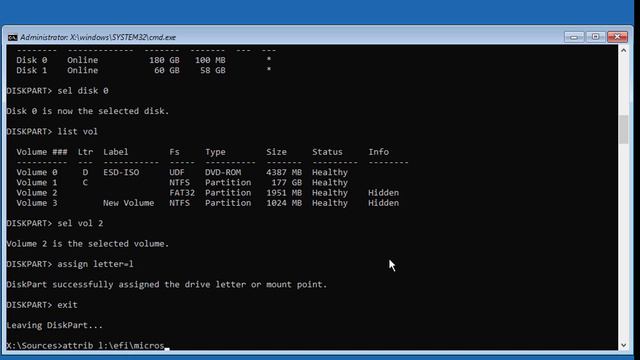Screen dimensions: 640x360
Task: Click the 'Disk 1' row label
Action: [32, 70]
